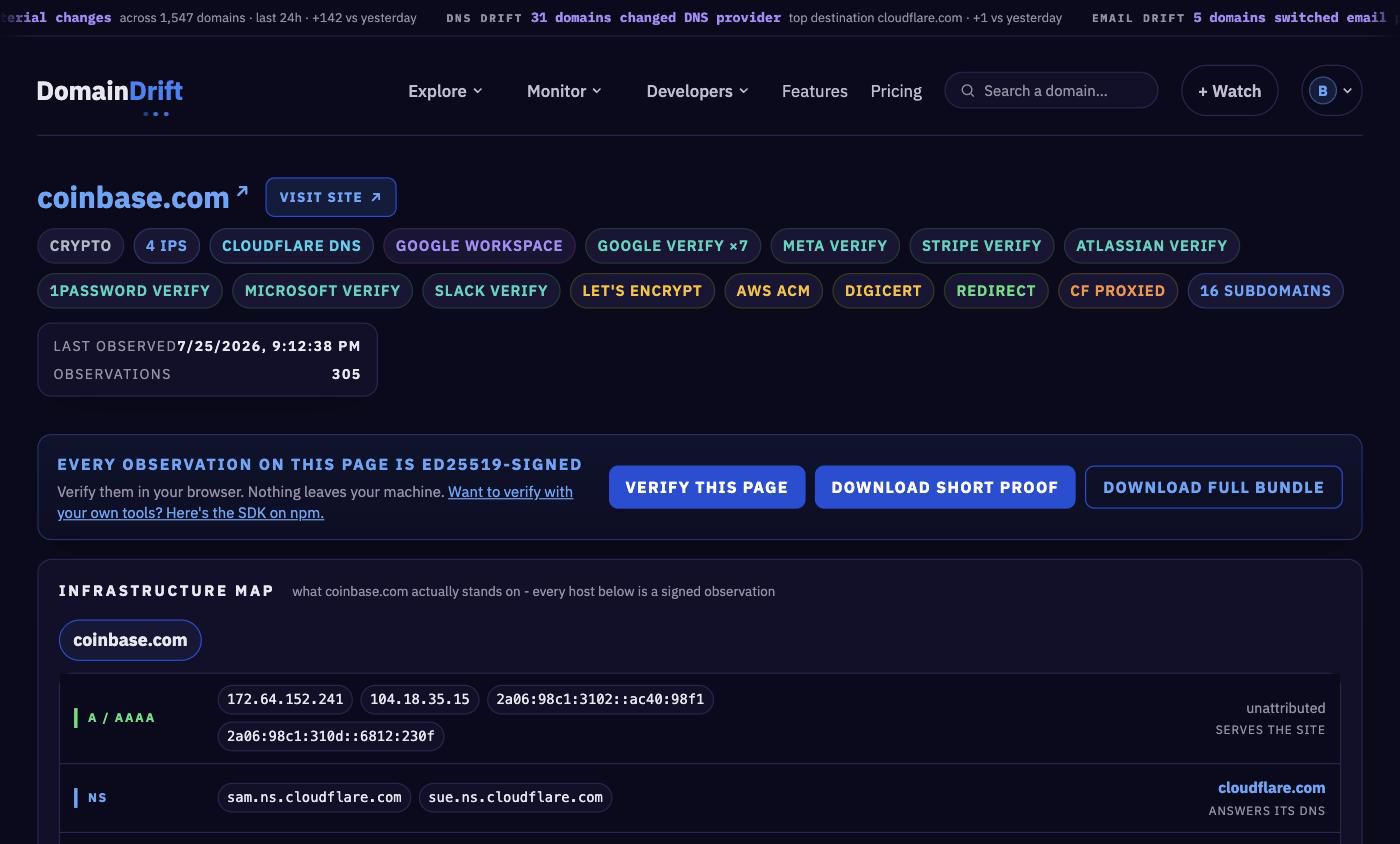Expand the Developers menu
The width and height of the screenshot is (1400, 844).
point(697,91)
